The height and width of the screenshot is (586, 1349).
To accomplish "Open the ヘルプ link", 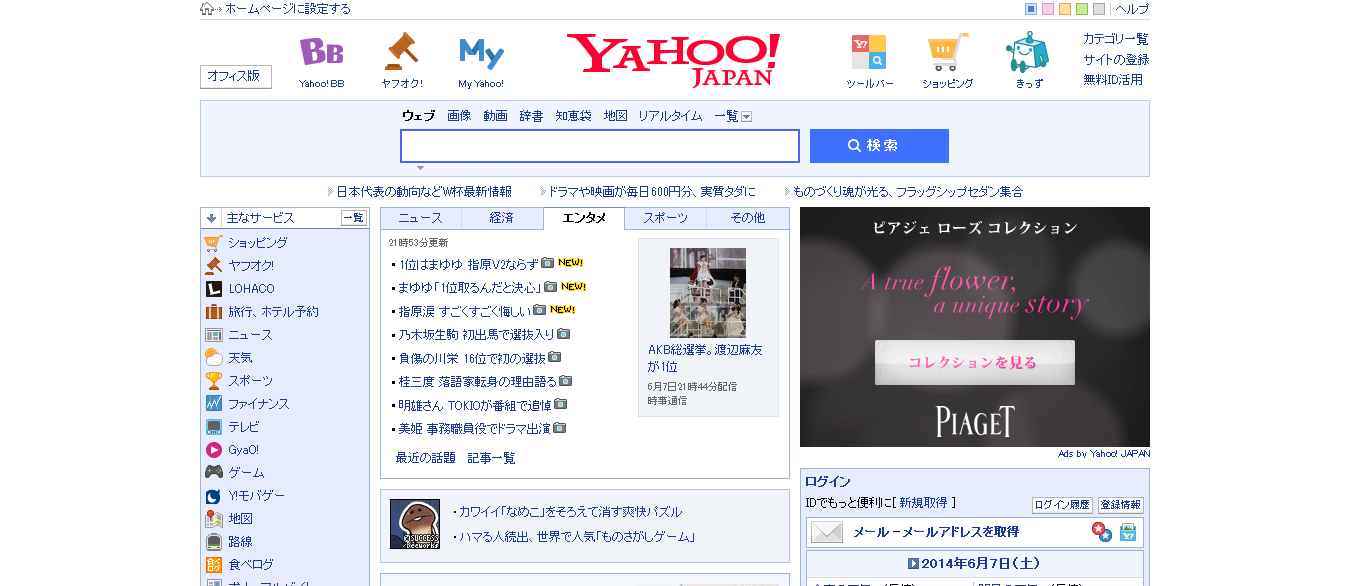I will pyautogui.click(x=1132, y=9).
